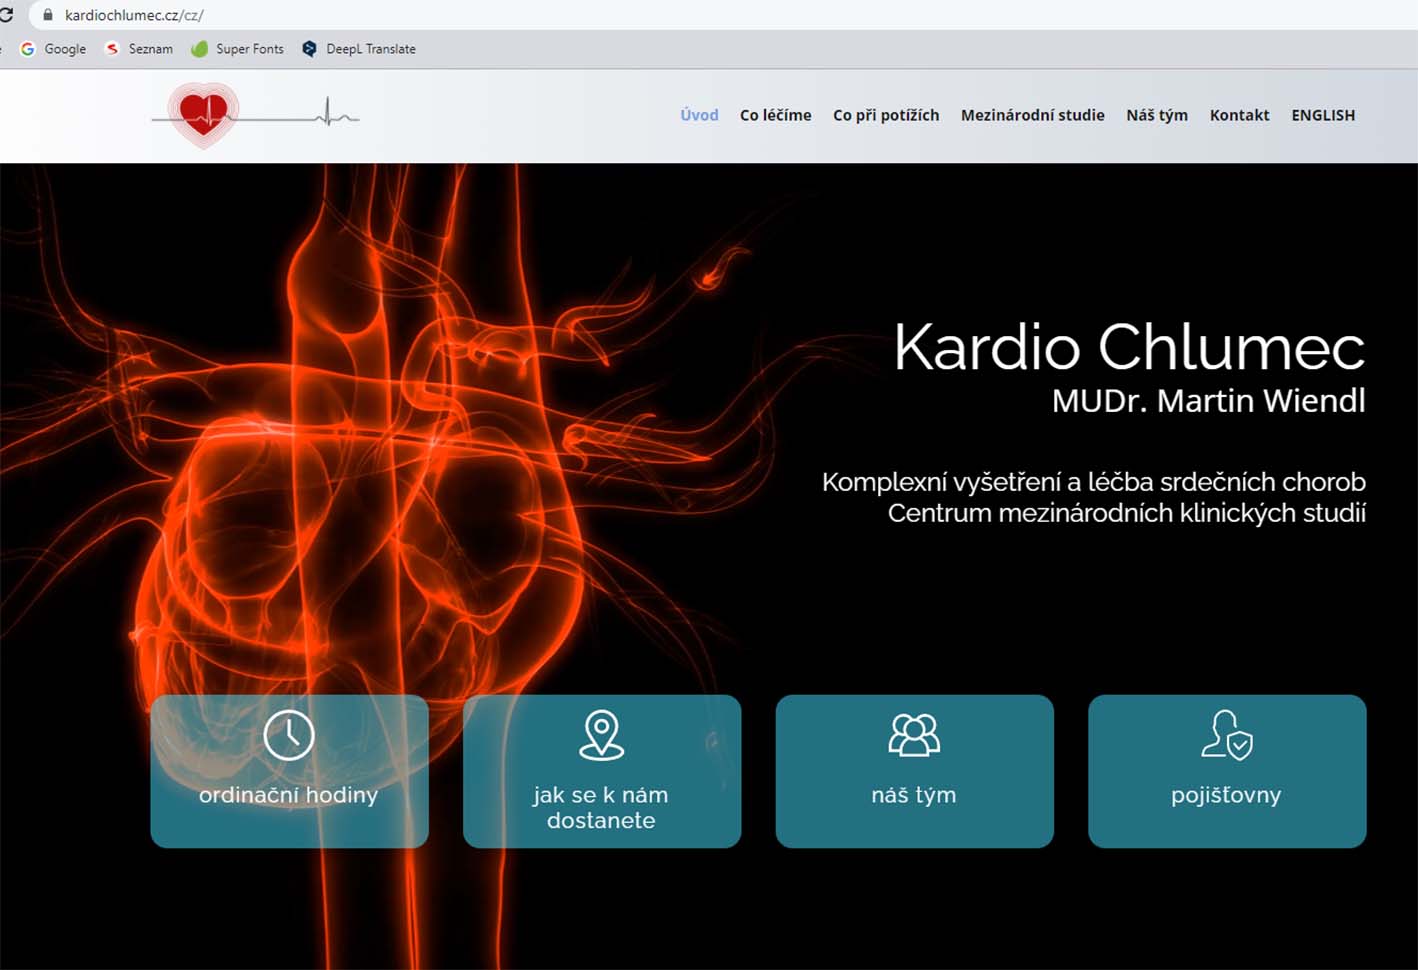The width and height of the screenshot is (1418, 970).
Task: Open the Mezinárodní studie menu item
Action: (x=1033, y=115)
